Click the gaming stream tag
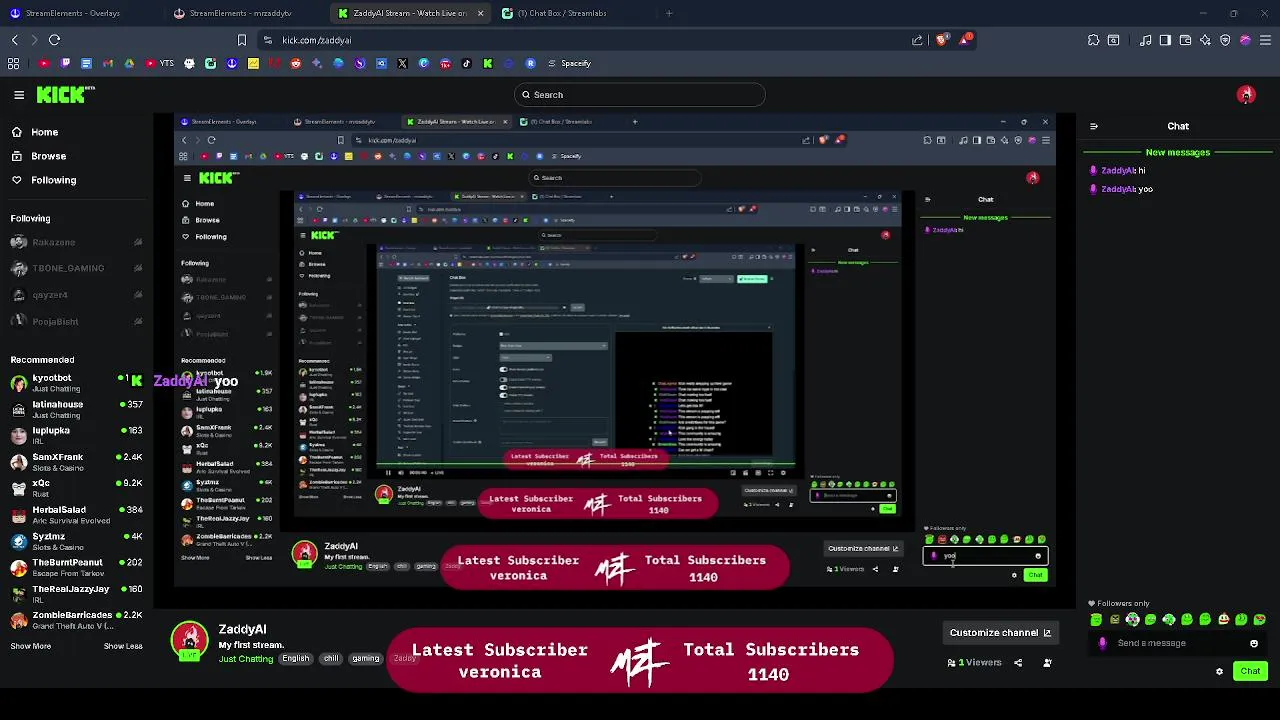The height and width of the screenshot is (720, 1280). coord(365,659)
